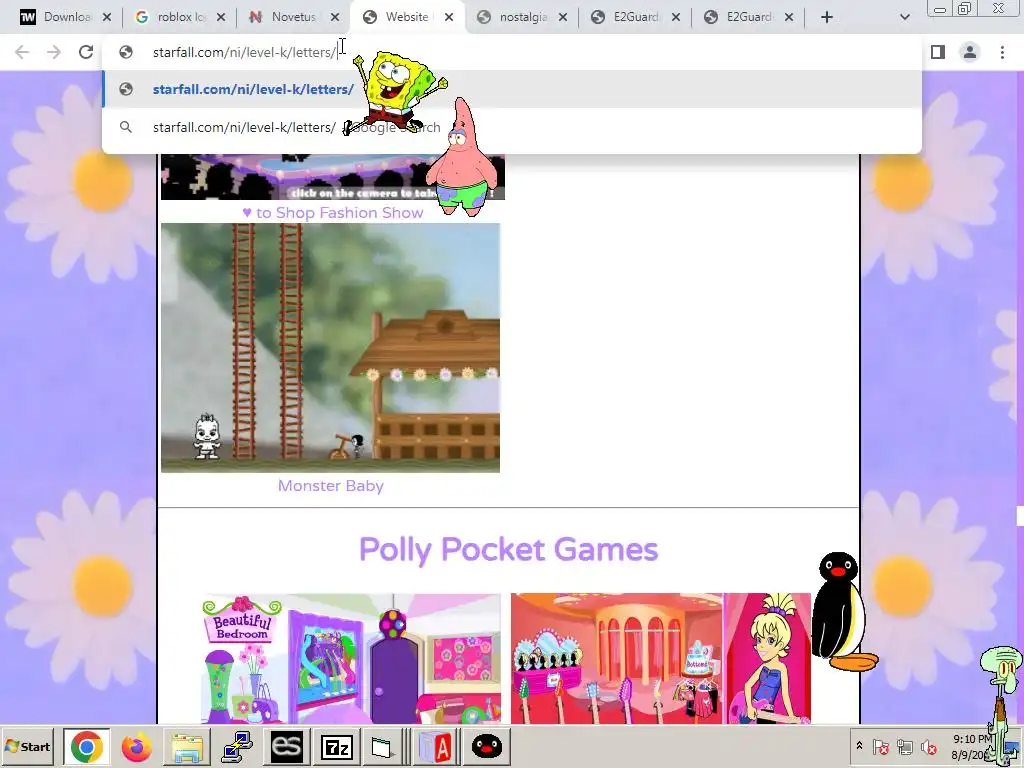The image size is (1024, 768).
Task: Open the Polly Pocket guitar stage game
Action: click(661, 658)
